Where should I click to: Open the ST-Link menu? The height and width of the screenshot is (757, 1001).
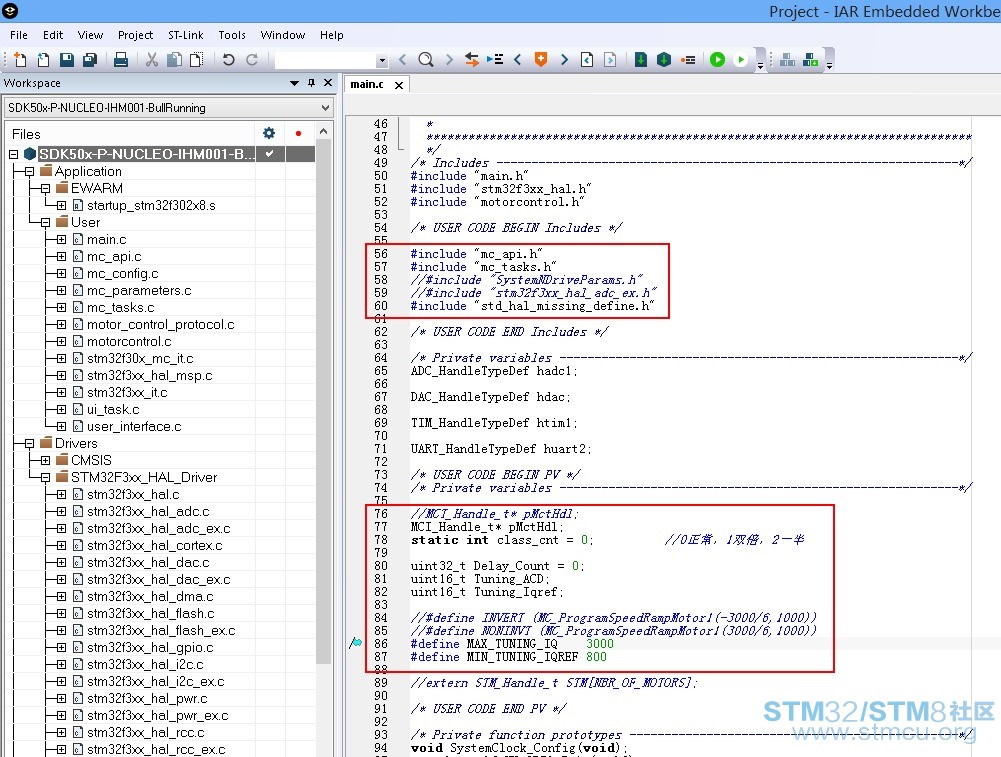(x=186, y=35)
